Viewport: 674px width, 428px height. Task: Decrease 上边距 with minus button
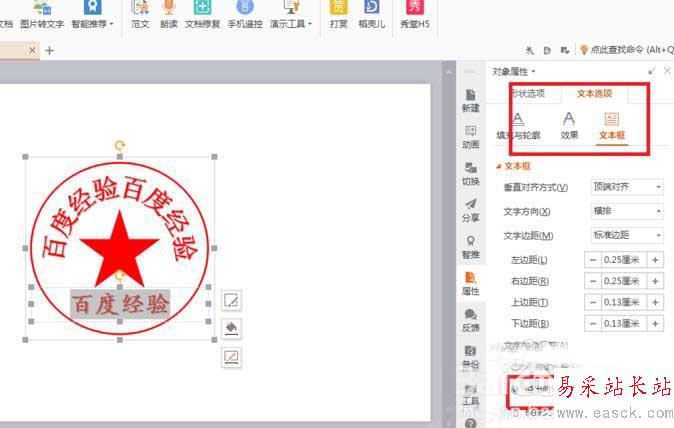[593, 302]
